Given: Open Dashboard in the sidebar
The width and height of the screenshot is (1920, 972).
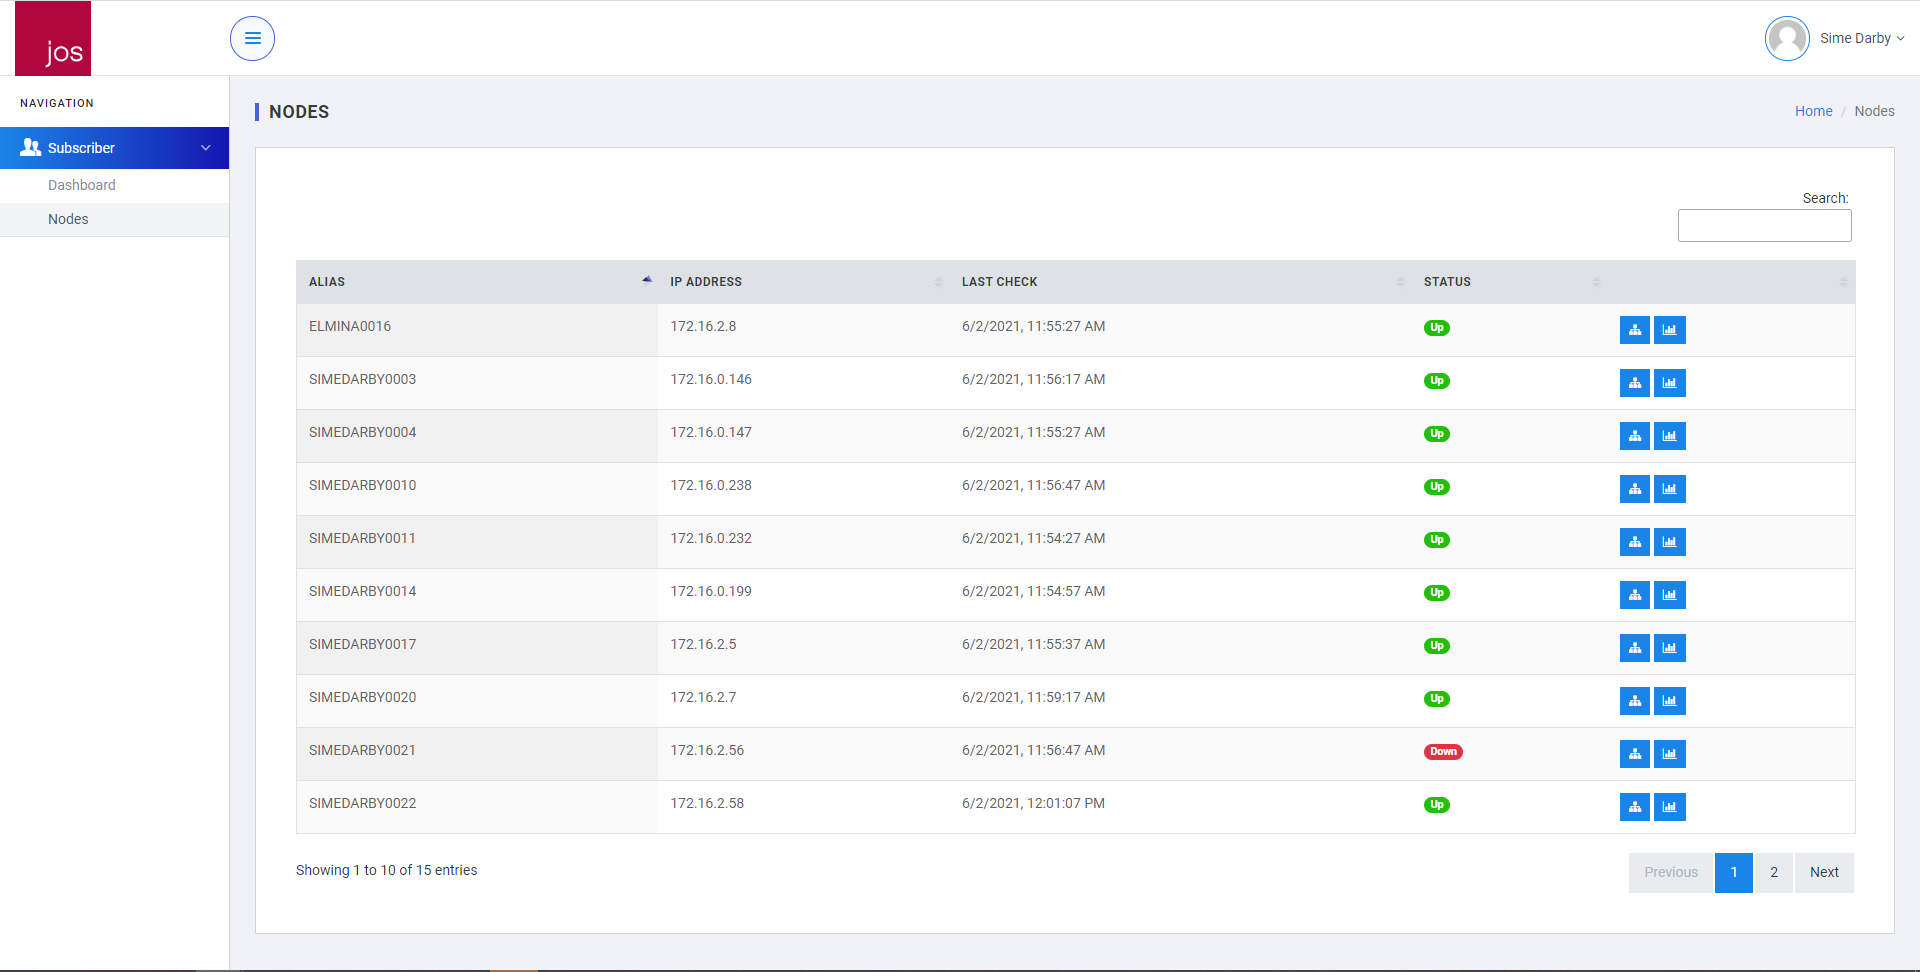Looking at the screenshot, I should pyautogui.click(x=82, y=185).
